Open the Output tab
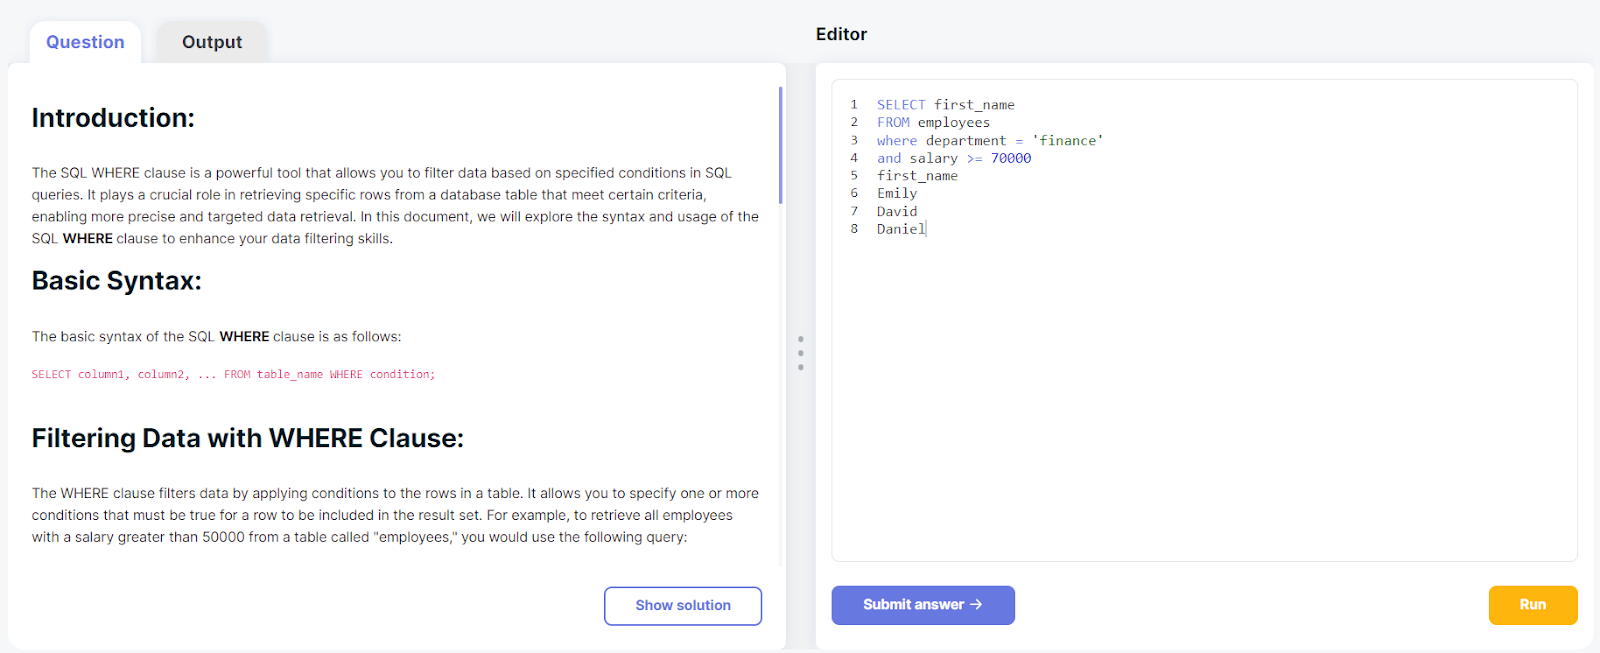 [211, 42]
